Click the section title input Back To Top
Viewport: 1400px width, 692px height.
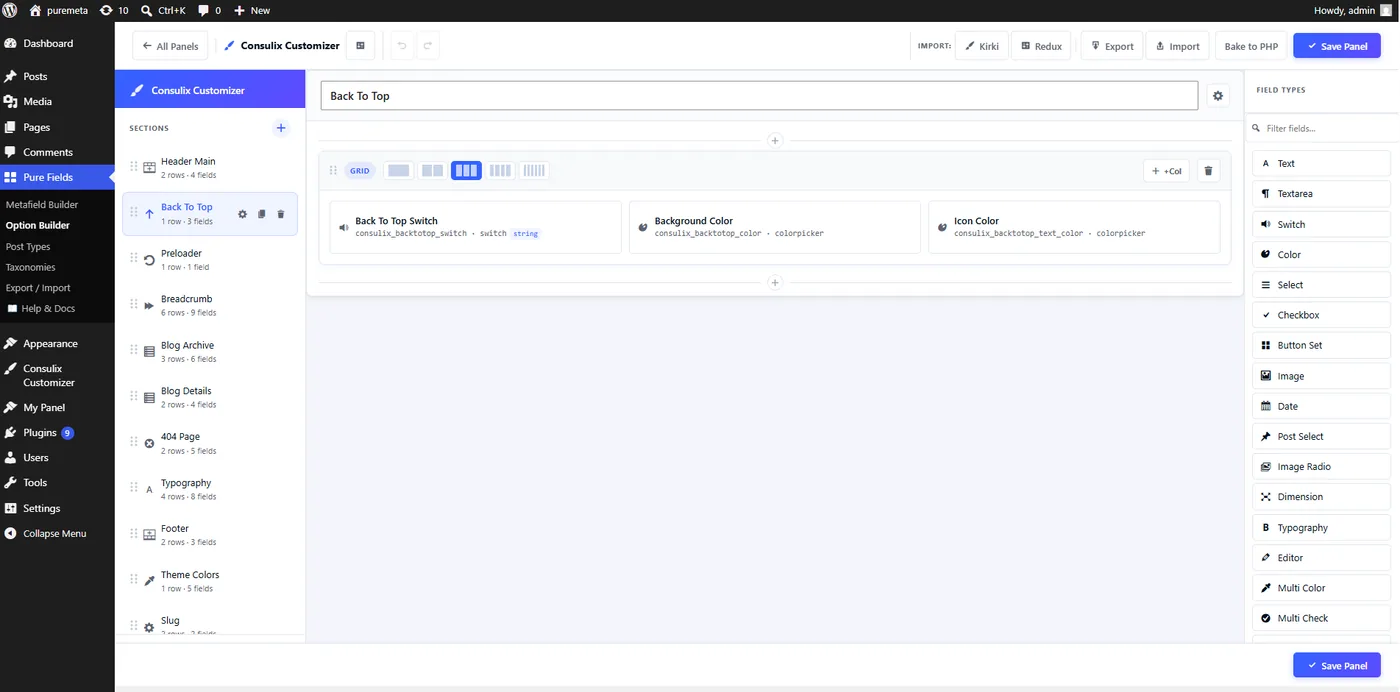click(759, 96)
